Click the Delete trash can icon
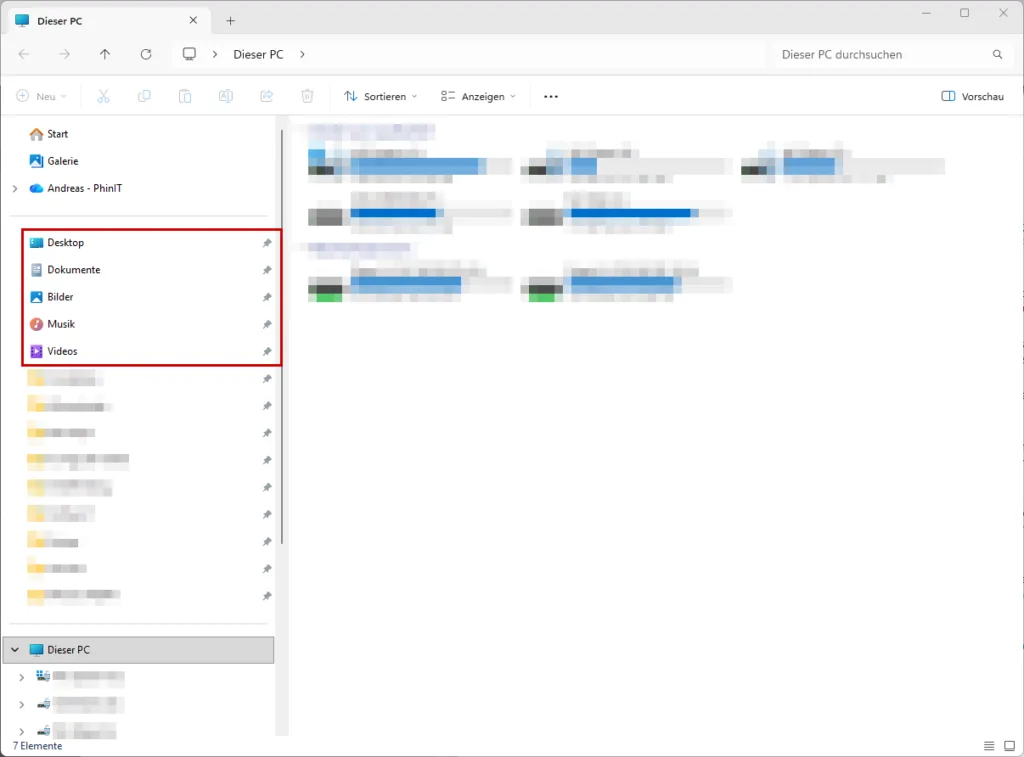 (307, 96)
